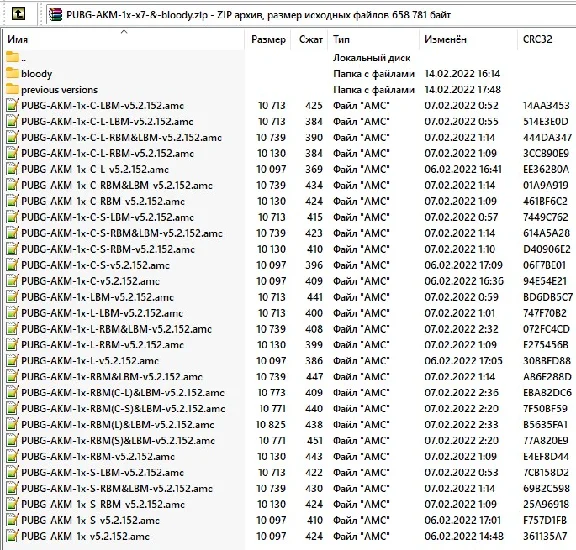Click CRC32 value F757D1FB

click(545, 521)
